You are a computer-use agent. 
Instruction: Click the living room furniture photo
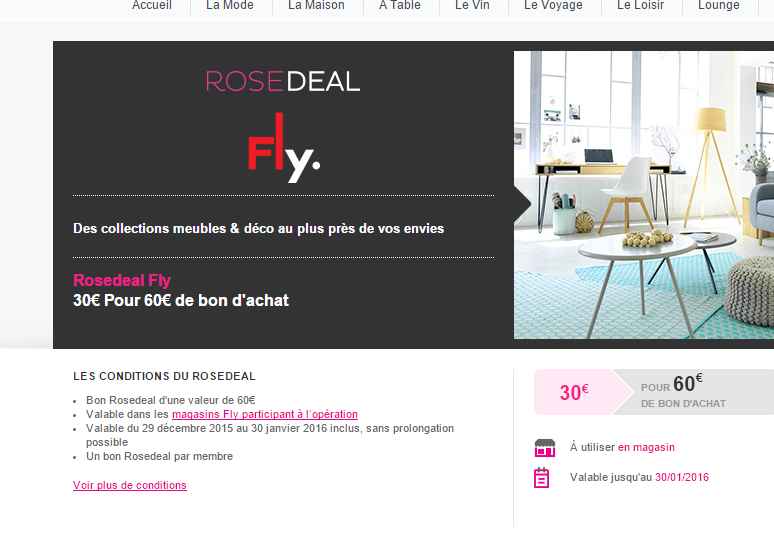click(644, 195)
